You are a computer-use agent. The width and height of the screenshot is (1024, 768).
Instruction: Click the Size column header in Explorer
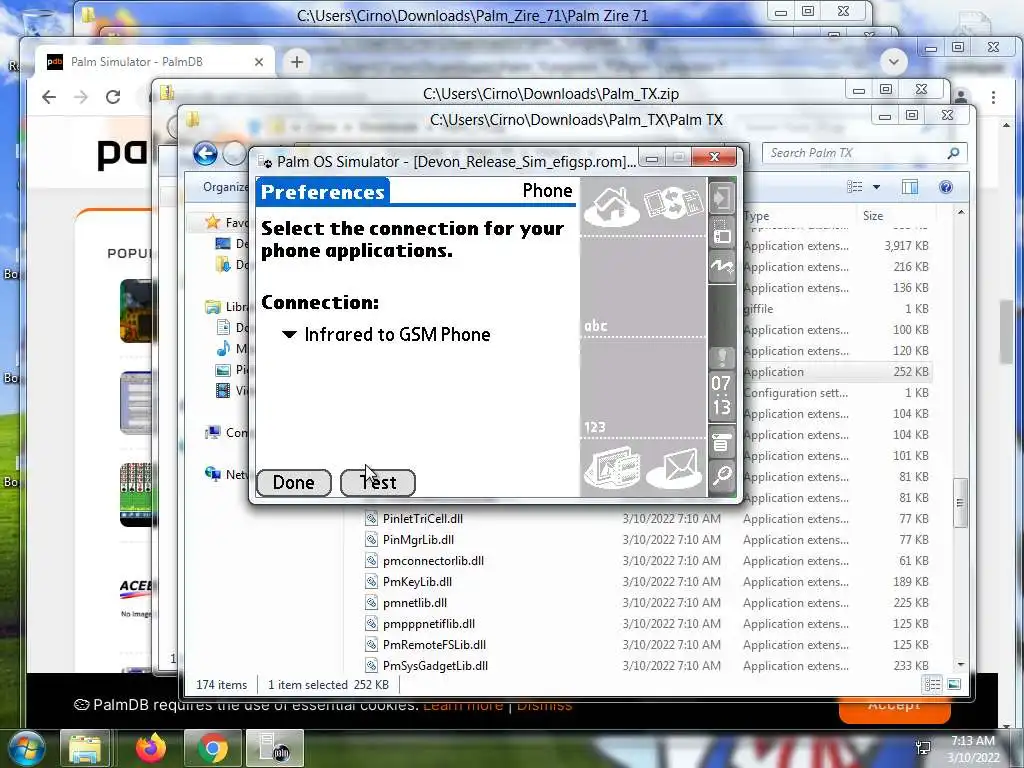[x=873, y=216]
